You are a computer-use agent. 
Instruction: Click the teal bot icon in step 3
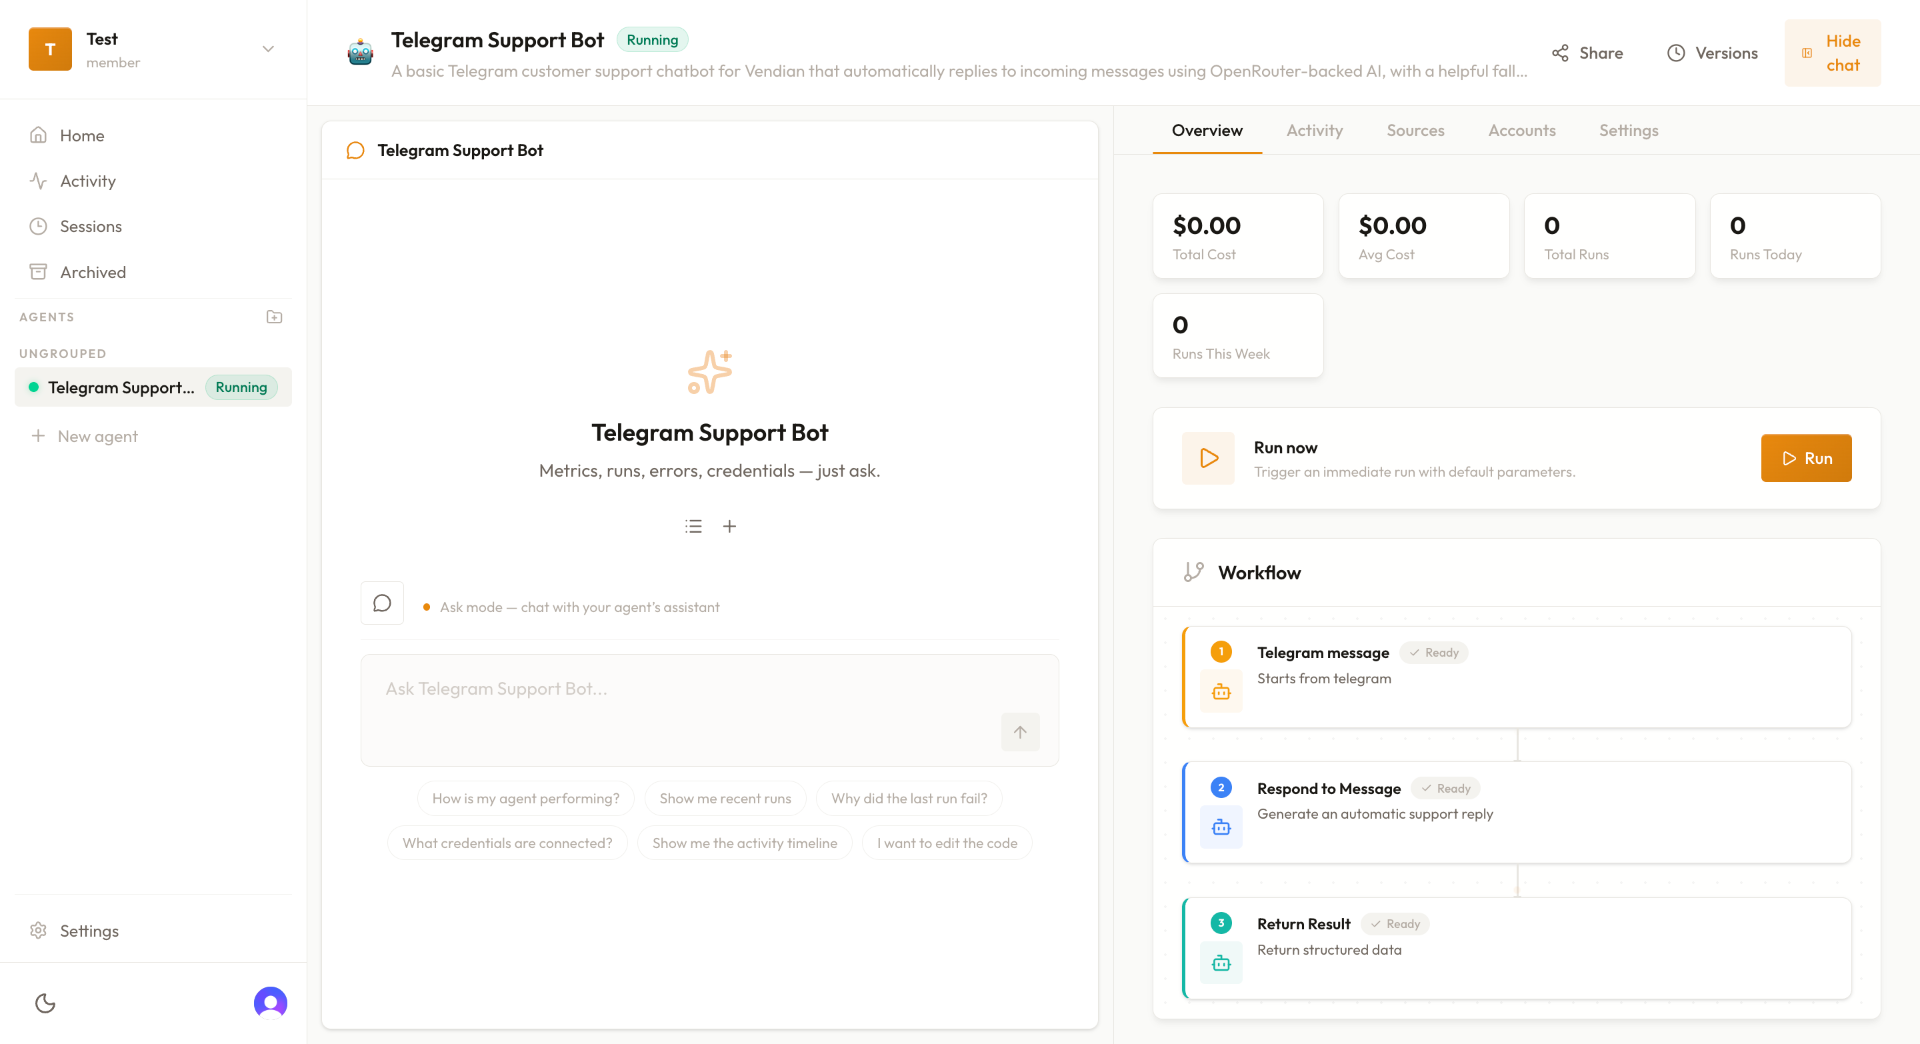[x=1221, y=963]
